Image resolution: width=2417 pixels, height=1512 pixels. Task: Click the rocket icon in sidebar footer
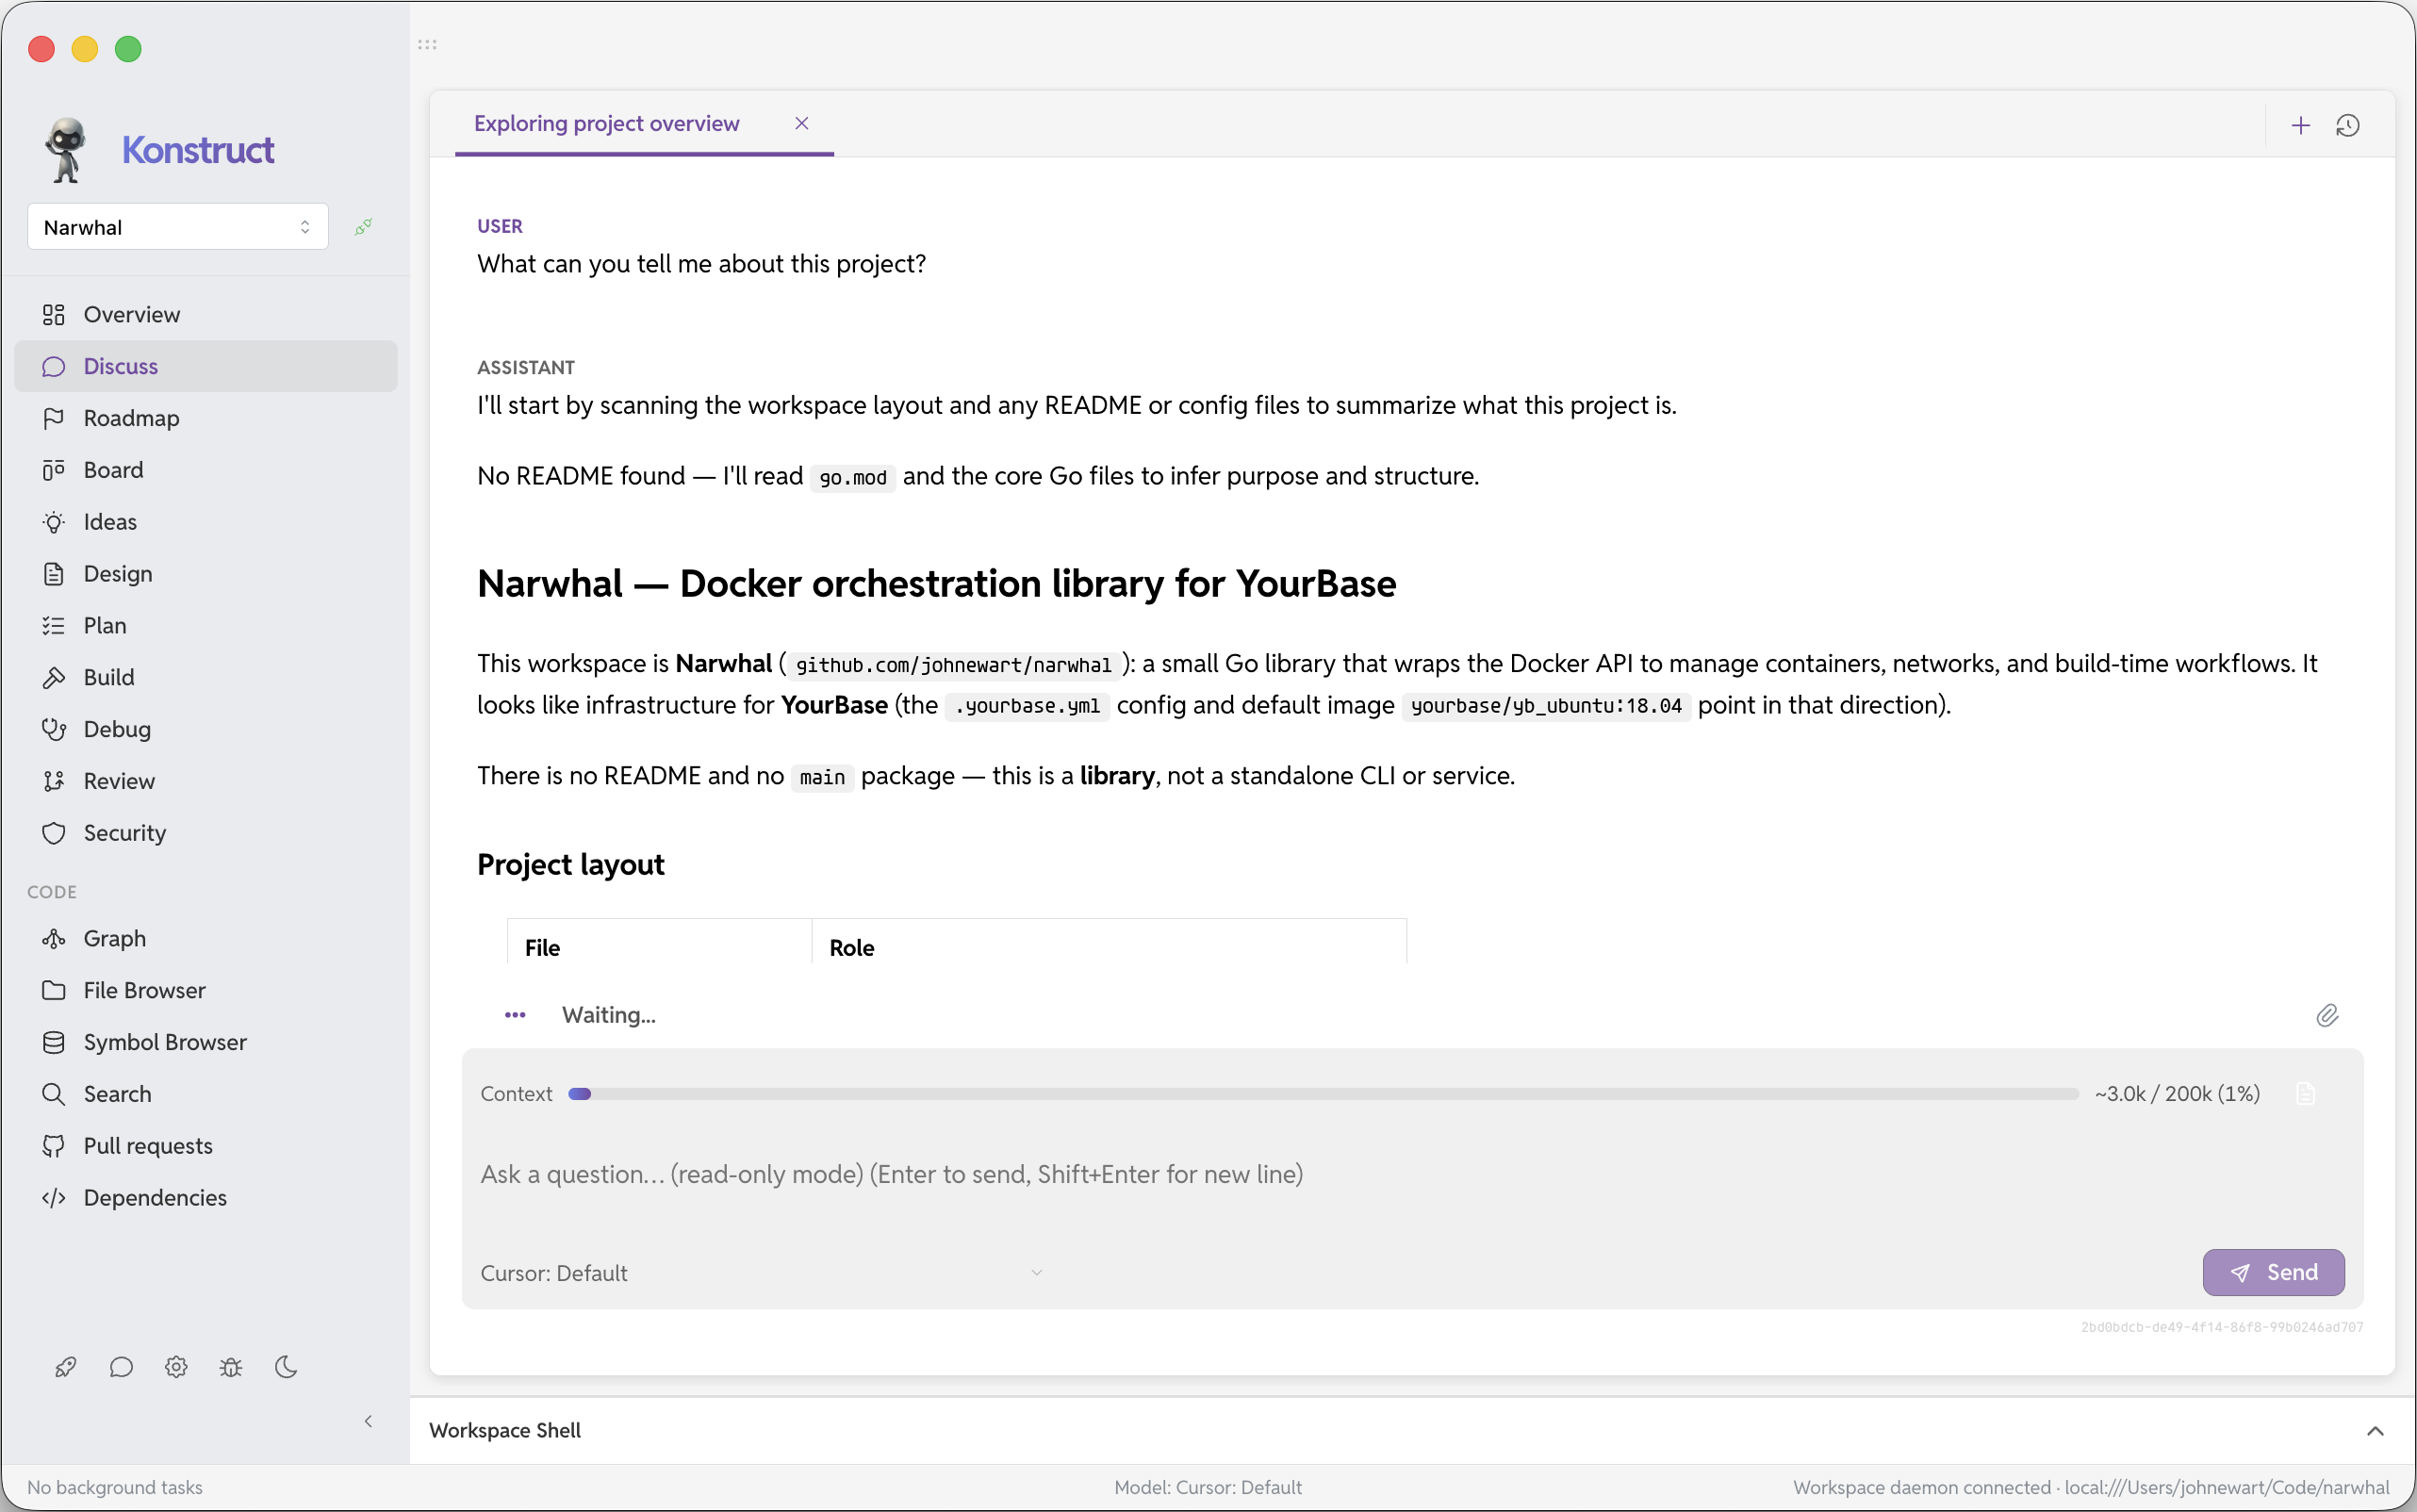pos(66,1367)
